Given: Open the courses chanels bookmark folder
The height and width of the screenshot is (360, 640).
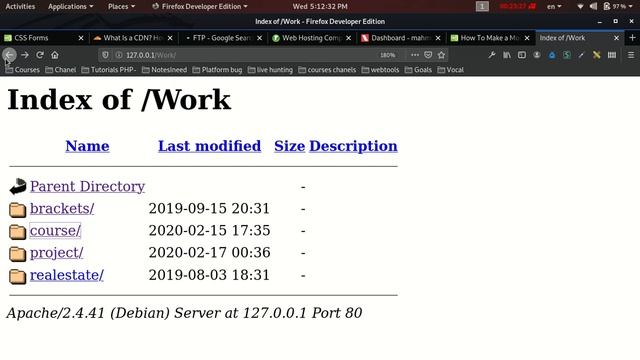Looking at the screenshot, I should (x=327, y=70).
